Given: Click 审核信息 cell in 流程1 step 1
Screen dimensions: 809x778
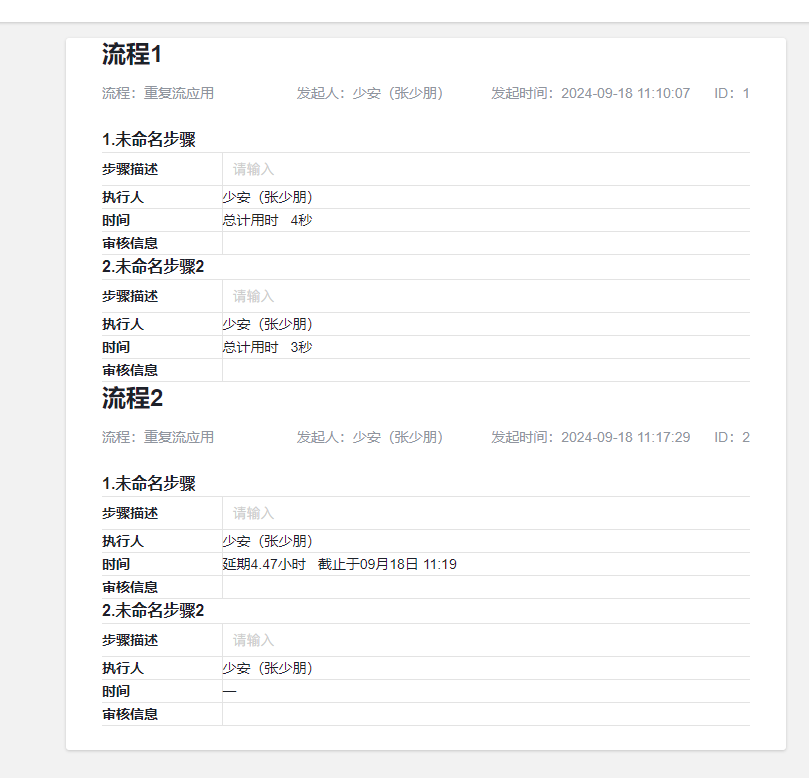Looking at the screenshot, I should (x=486, y=243).
